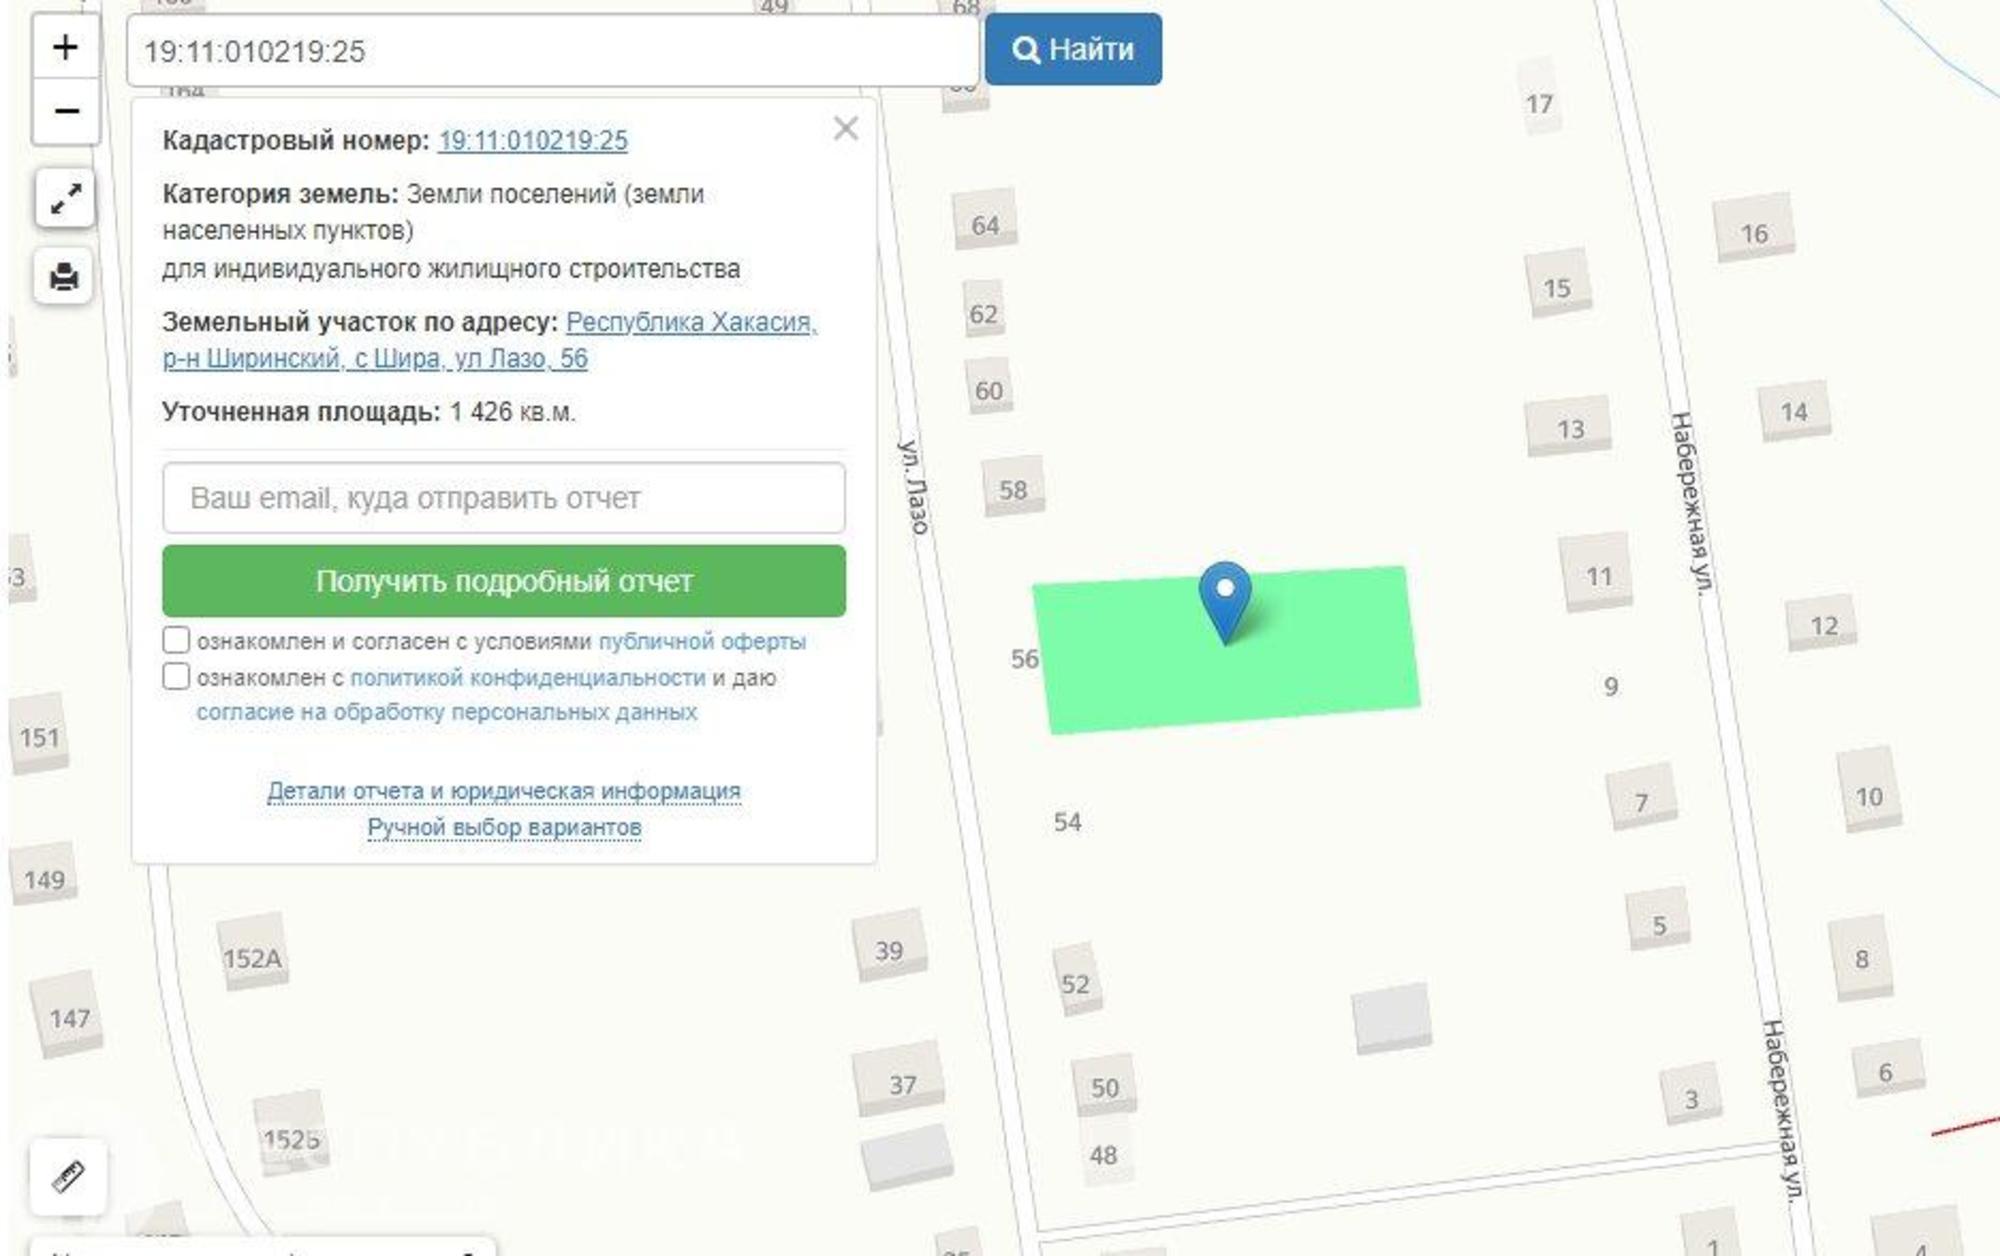Open the Республика Хакасия address link
This screenshot has height=1256, width=2000.
(690, 322)
